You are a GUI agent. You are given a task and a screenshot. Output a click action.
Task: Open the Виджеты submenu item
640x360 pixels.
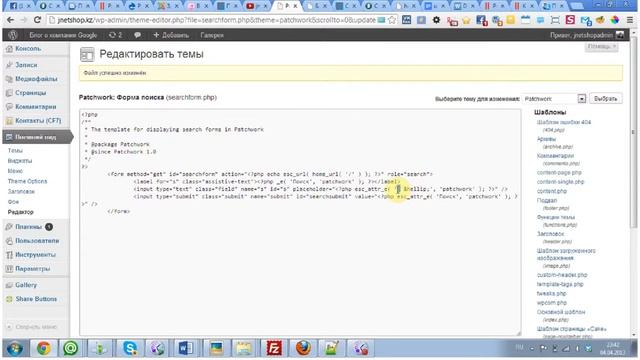20,160
